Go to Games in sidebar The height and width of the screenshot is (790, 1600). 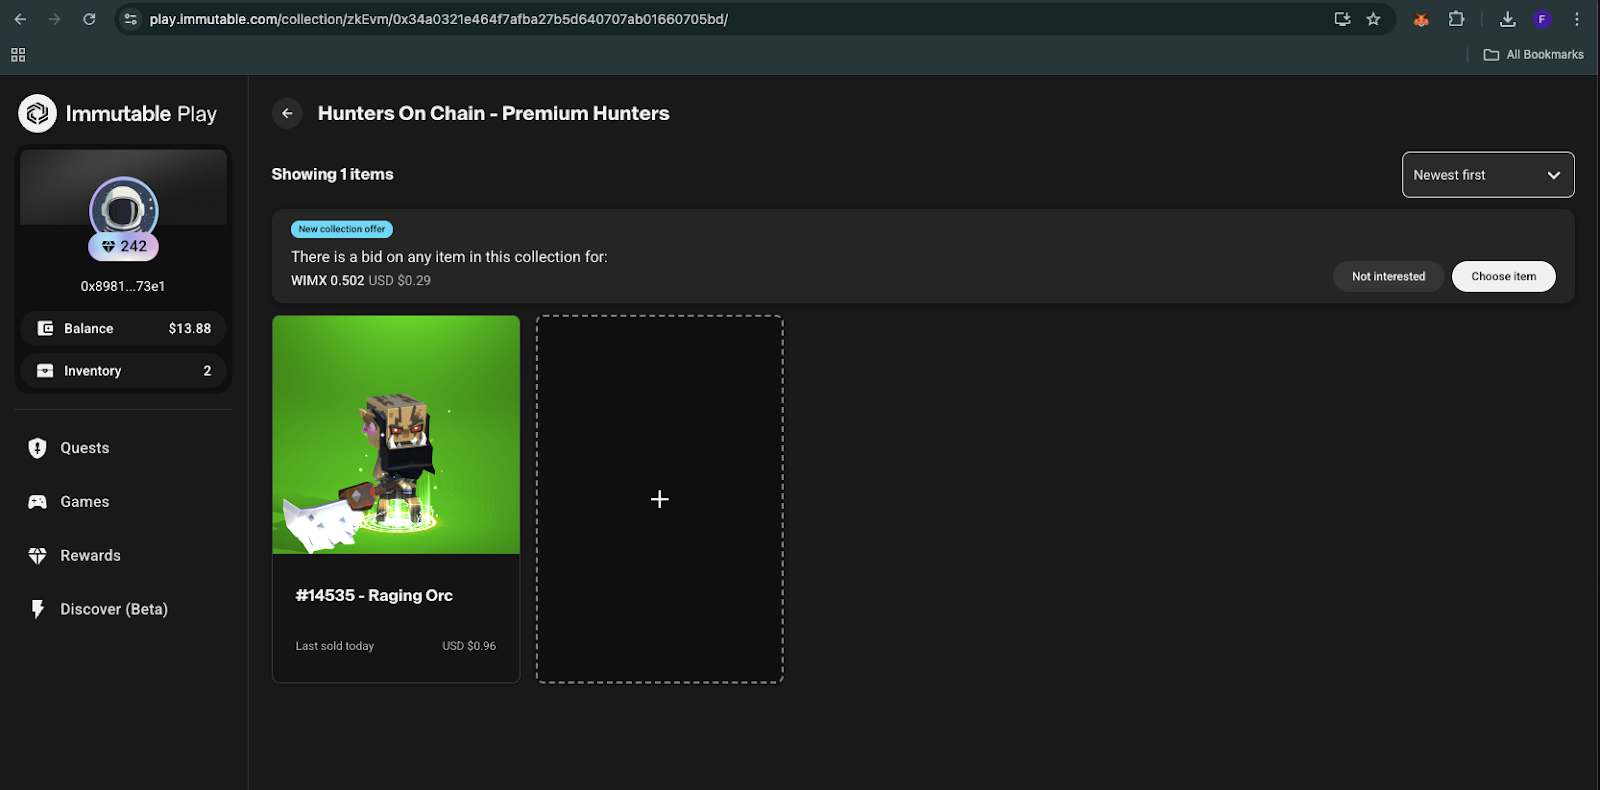(x=84, y=502)
